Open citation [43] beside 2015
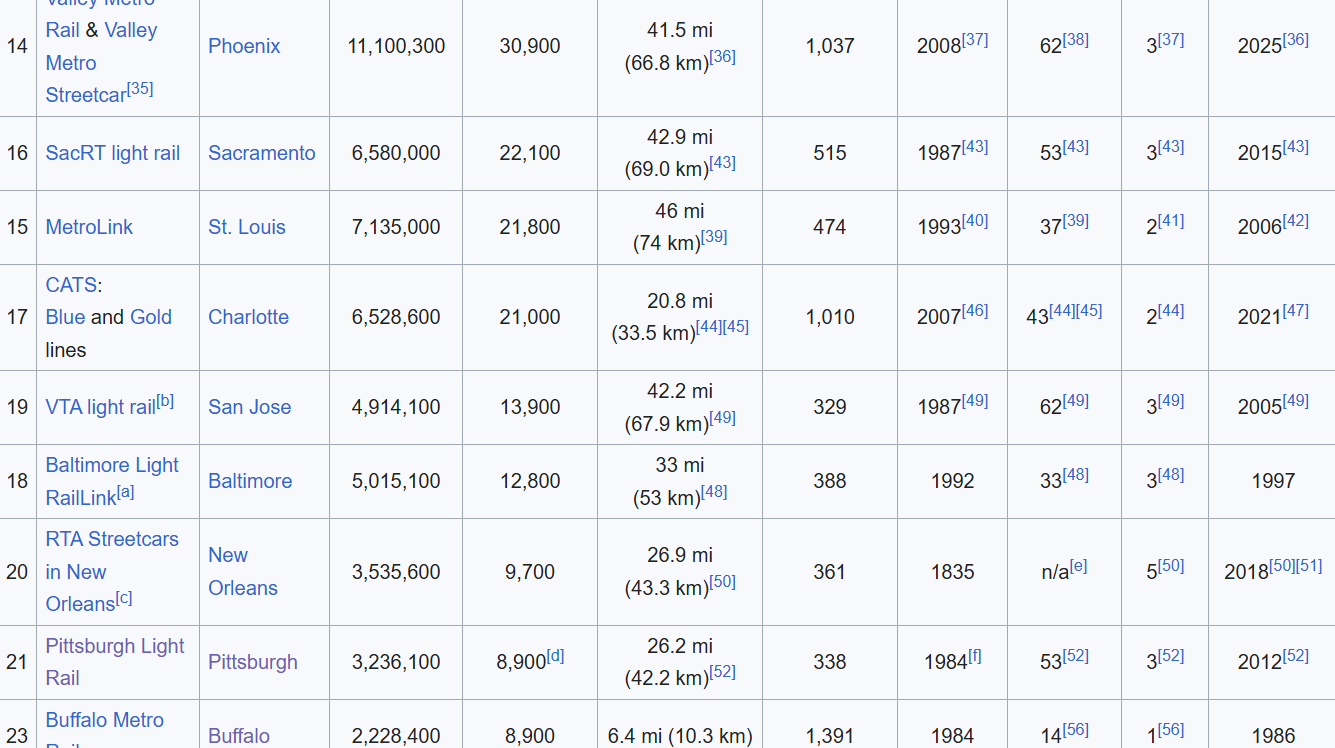Viewport: 1335px width, 748px height. tap(1295, 147)
